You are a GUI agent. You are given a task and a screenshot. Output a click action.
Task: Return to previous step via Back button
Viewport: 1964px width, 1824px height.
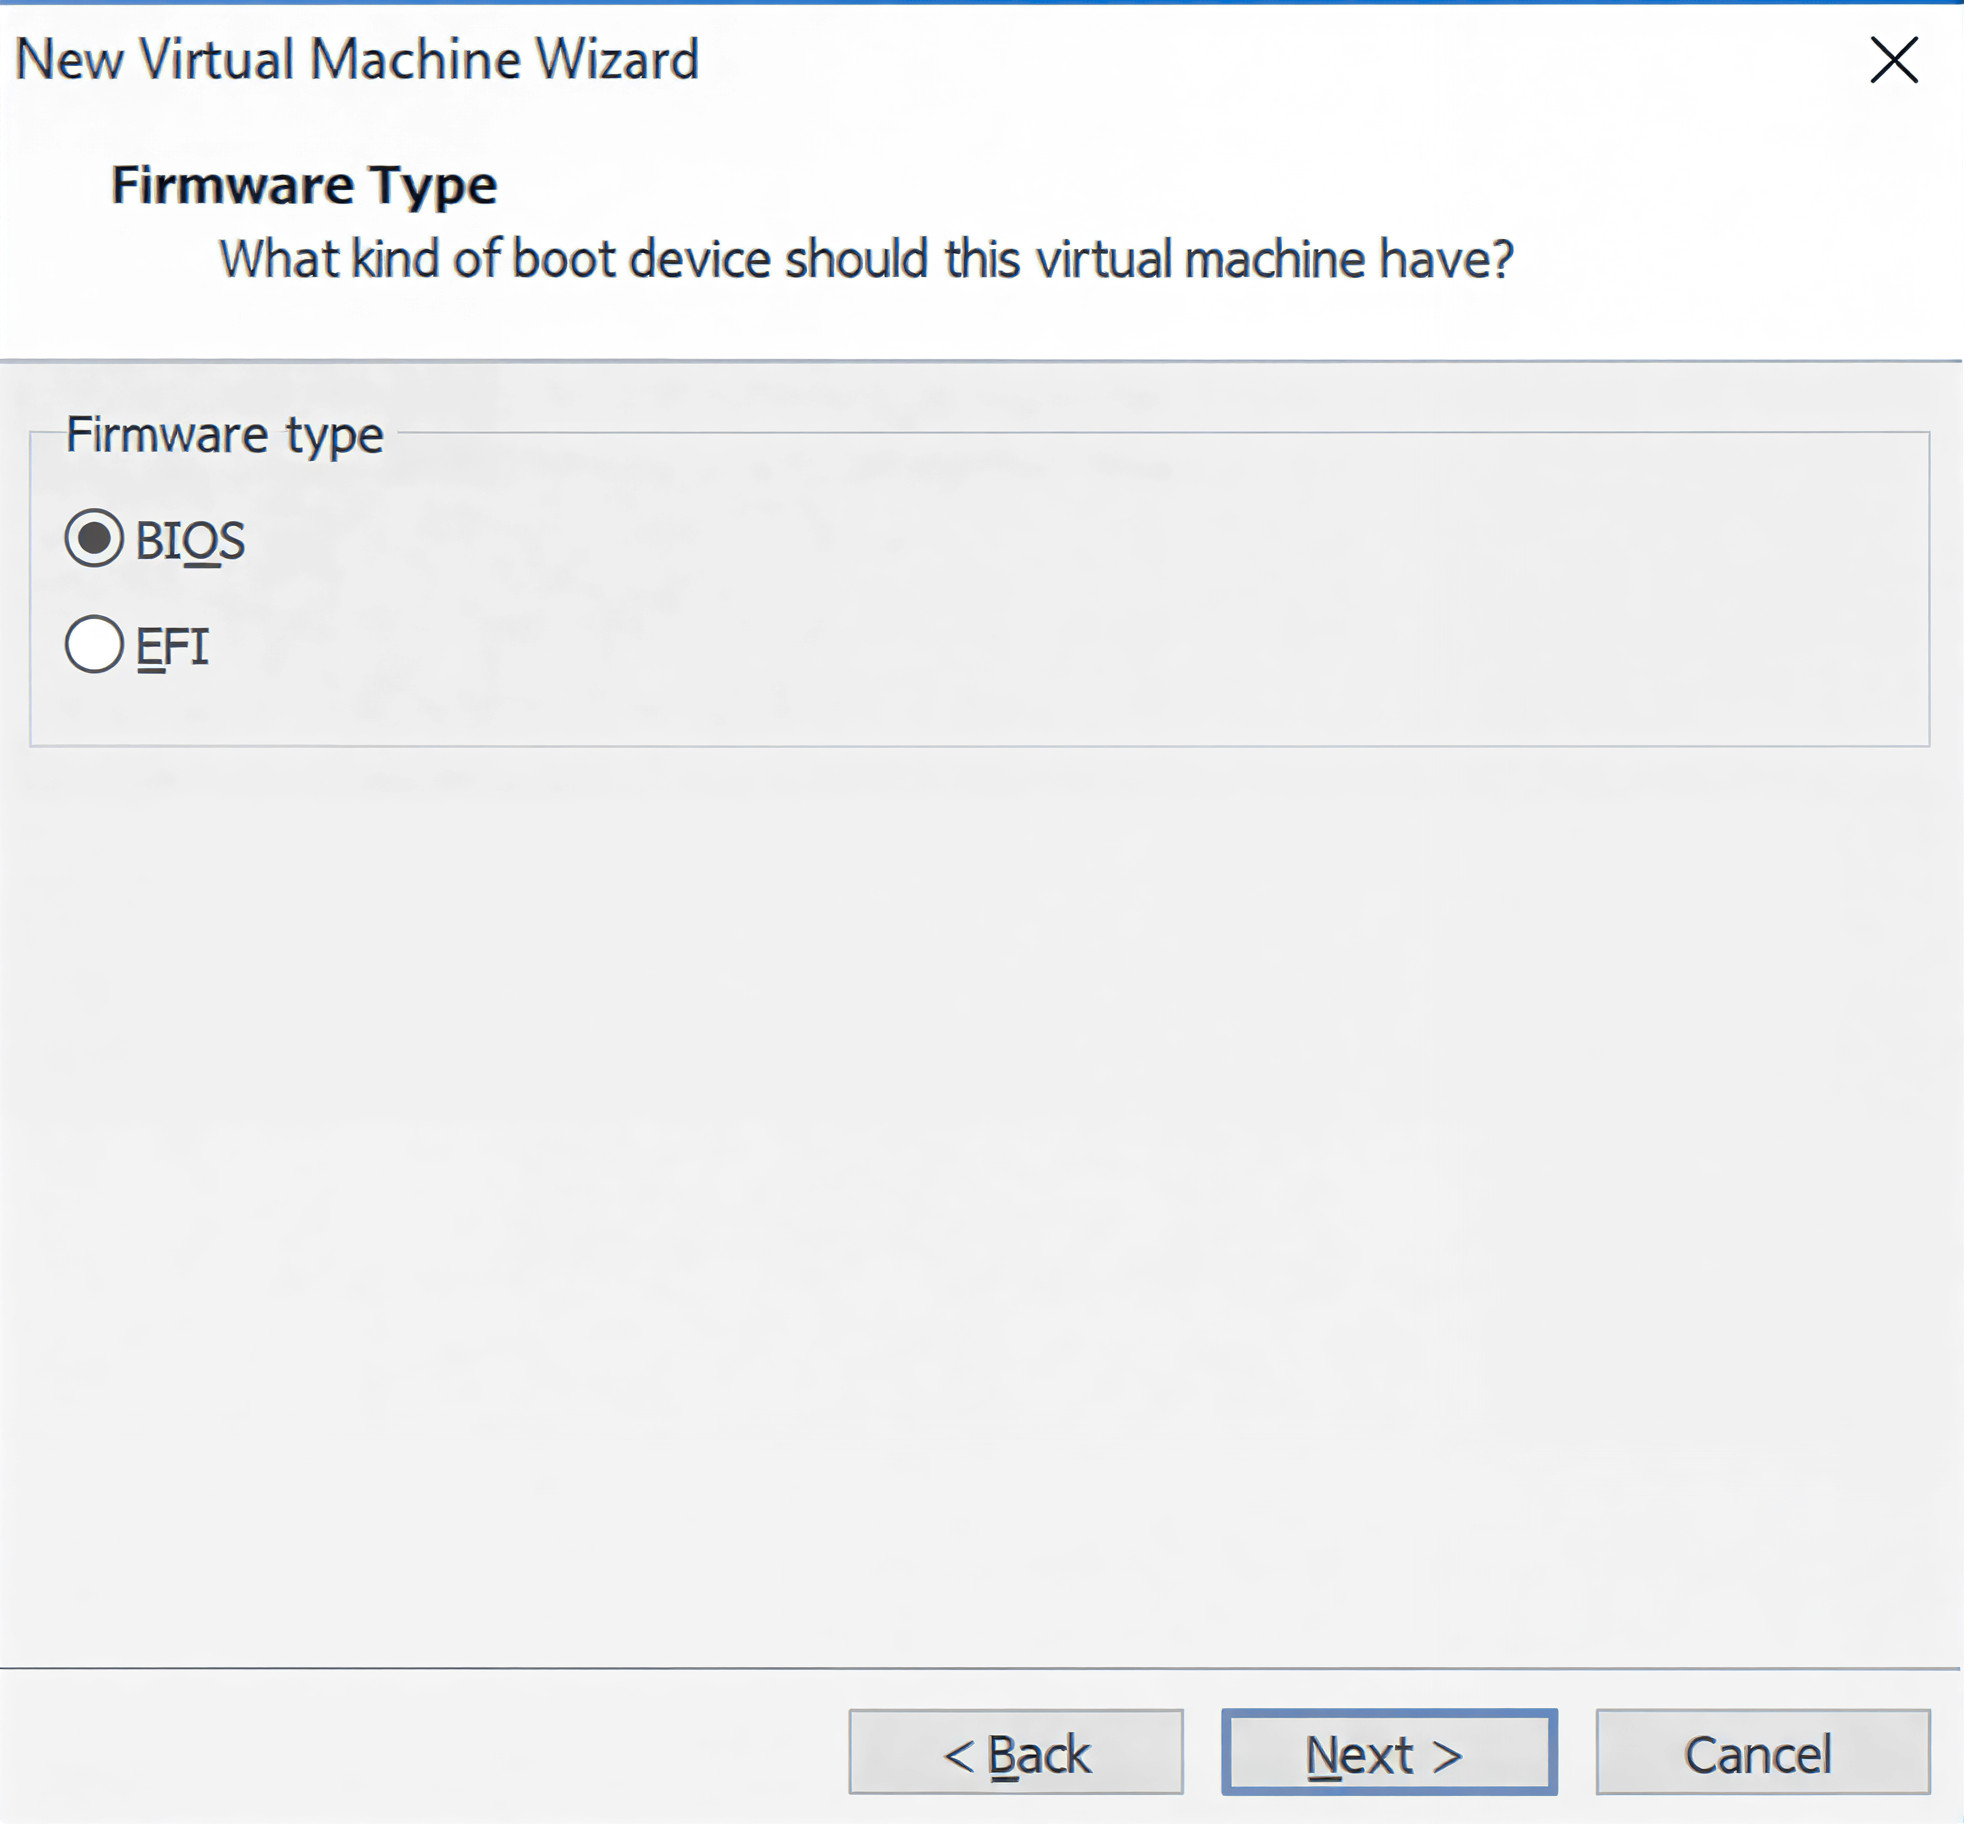click(x=1015, y=1752)
